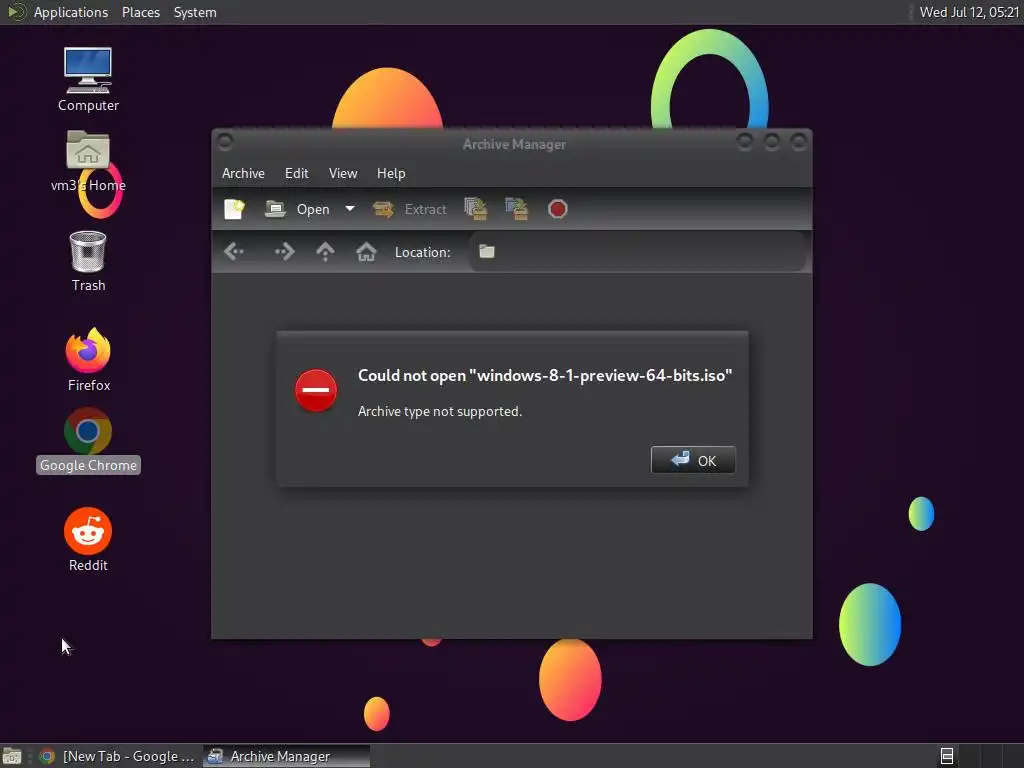Select the vm3's Home folder icon
This screenshot has width=1024, height=768.
[88, 161]
